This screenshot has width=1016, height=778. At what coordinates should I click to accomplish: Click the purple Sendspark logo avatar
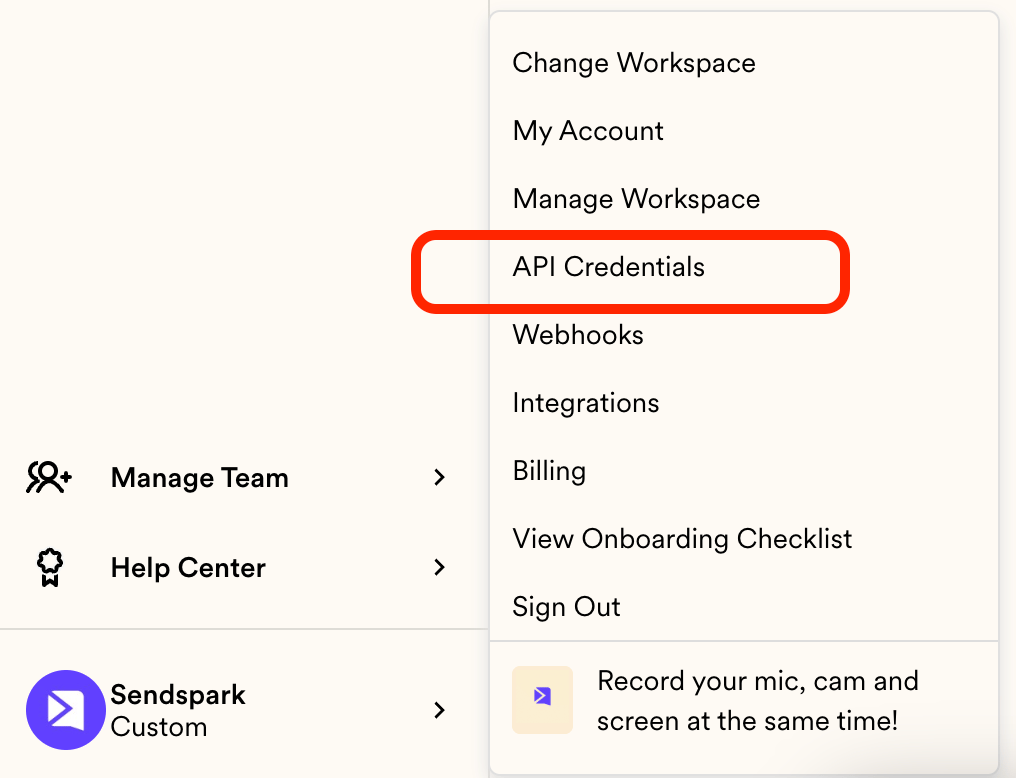tap(65, 710)
